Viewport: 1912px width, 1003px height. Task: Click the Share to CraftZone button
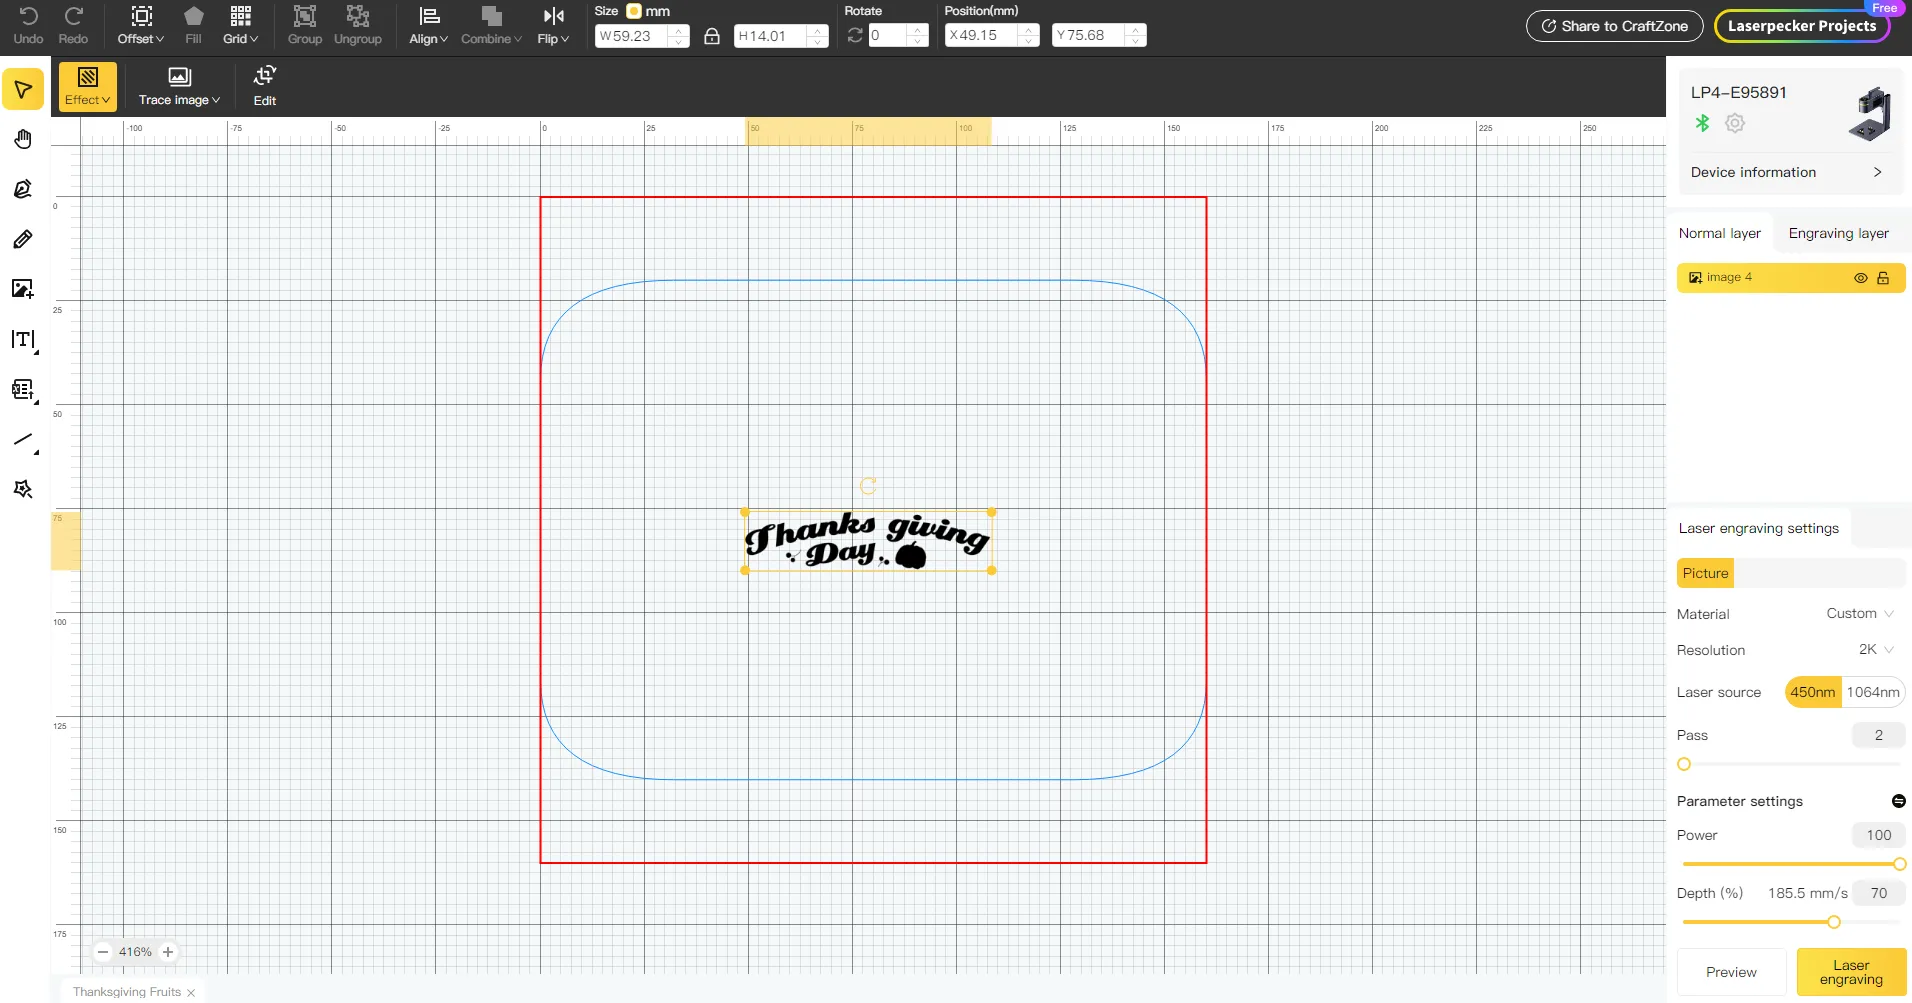(1614, 26)
